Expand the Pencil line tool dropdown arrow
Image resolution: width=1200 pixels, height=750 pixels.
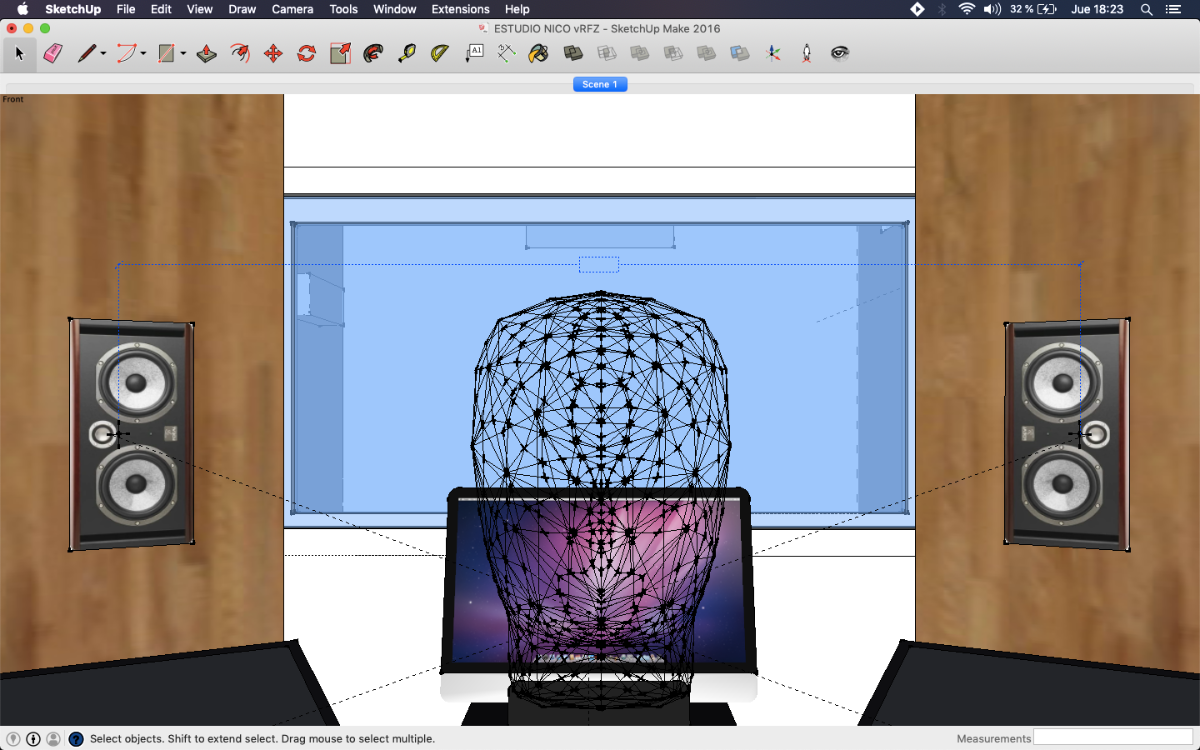103,54
